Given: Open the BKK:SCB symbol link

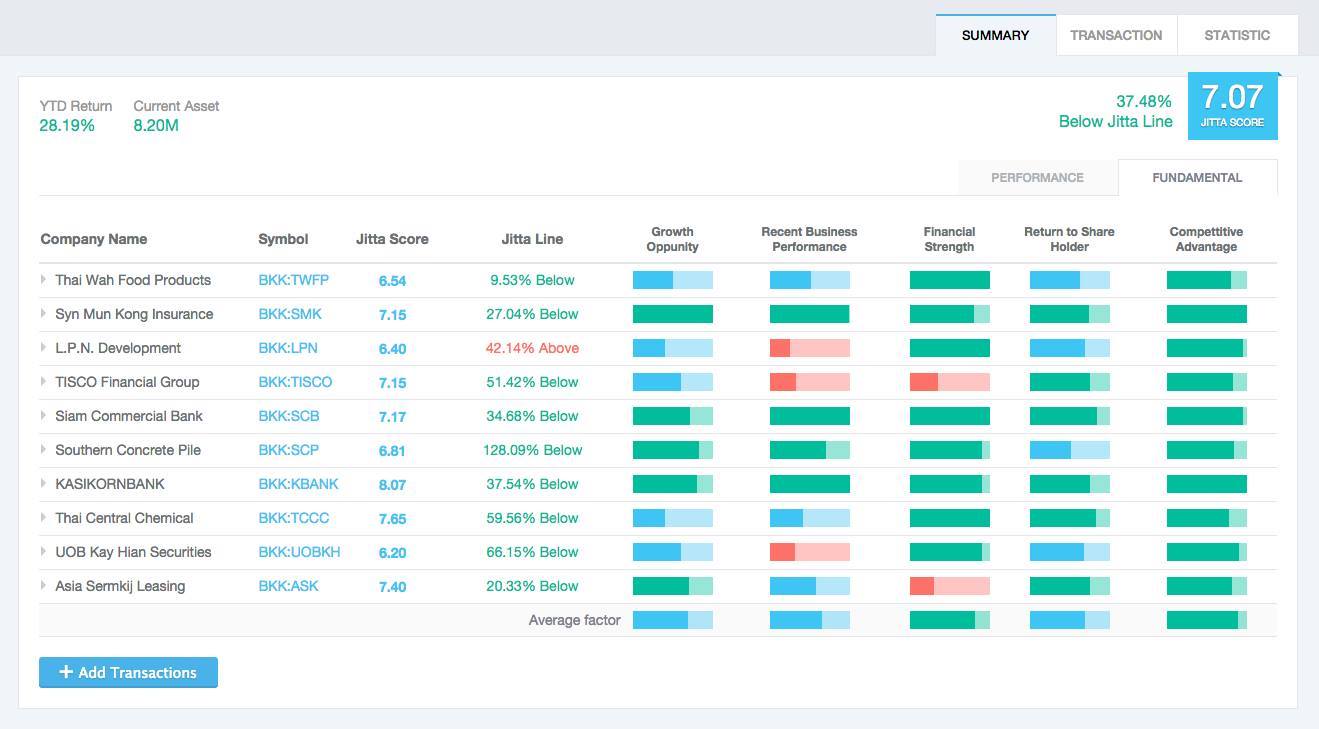Looking at the screenshot, I should pos(289,416).
